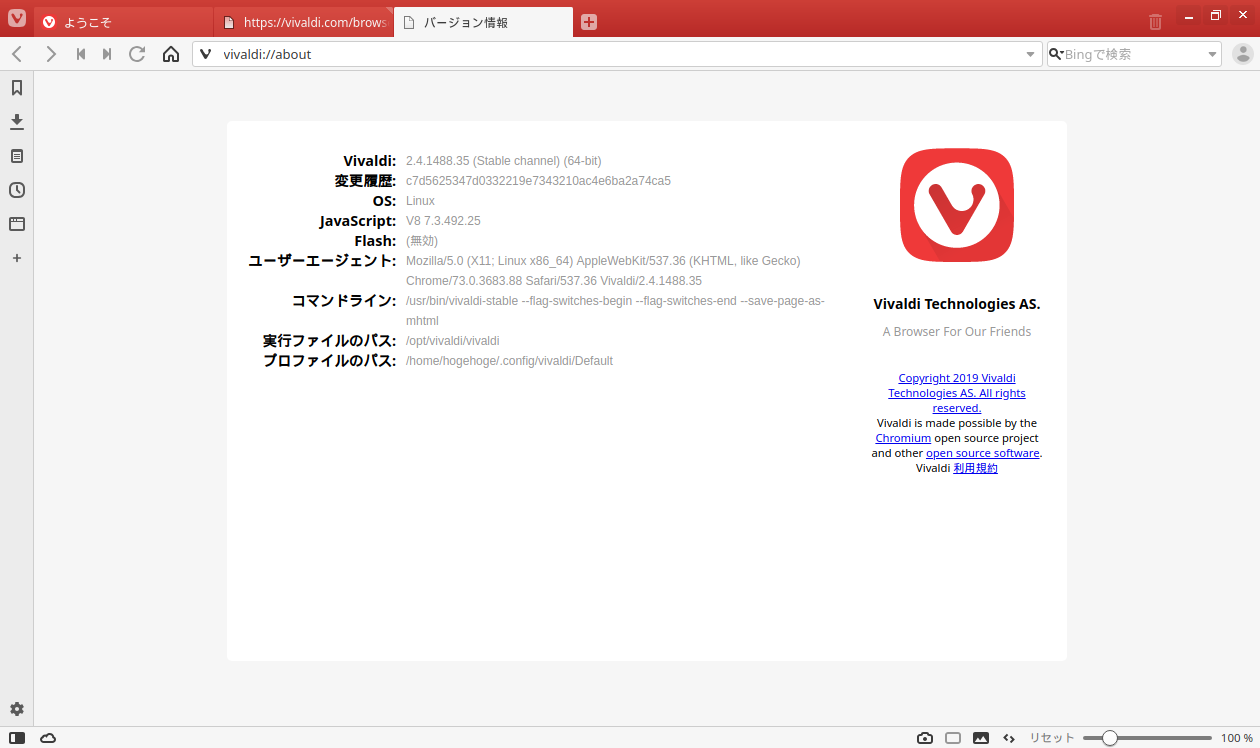Add a new web panel
The image size is (1260, 748).
[x=17, y=258]
